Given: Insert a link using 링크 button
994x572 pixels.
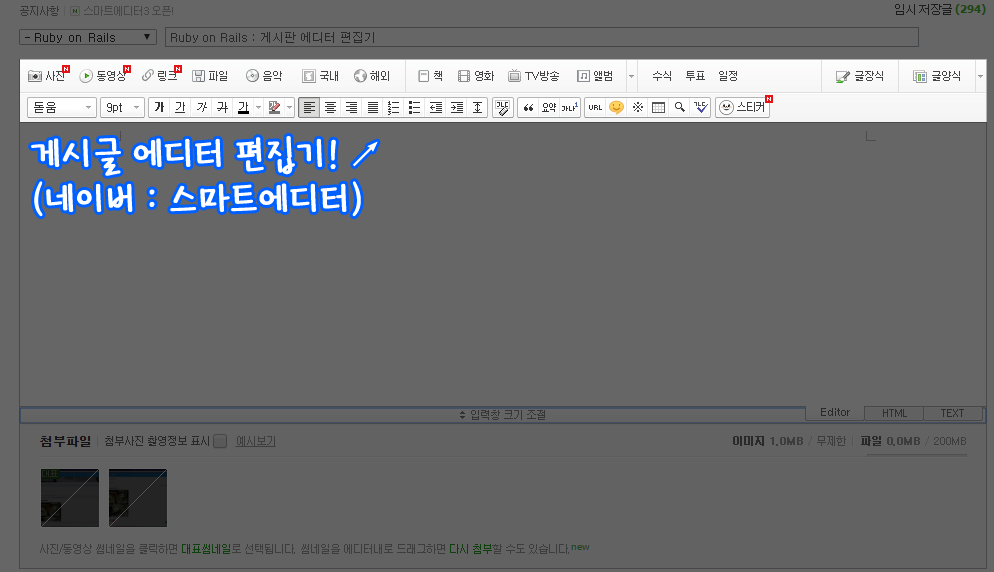Looking at the screenshot, I should coord(160,75).
